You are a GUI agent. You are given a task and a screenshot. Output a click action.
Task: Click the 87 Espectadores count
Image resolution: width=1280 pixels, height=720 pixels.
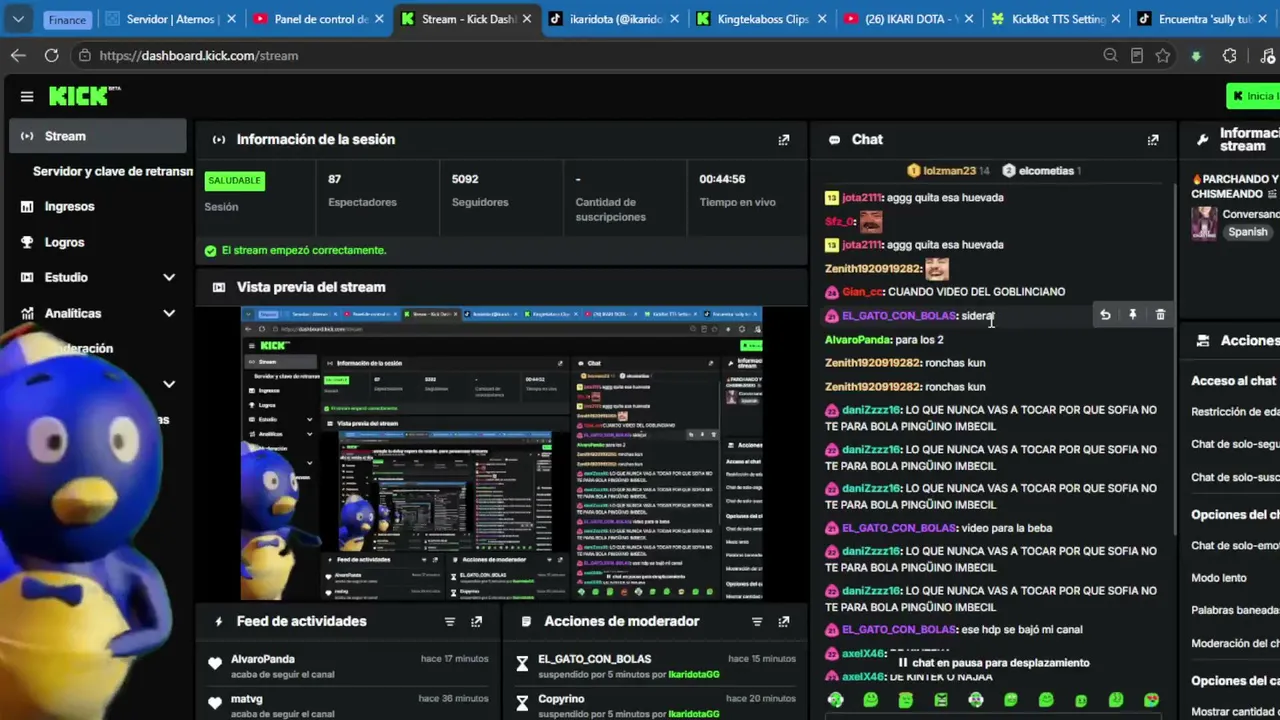pos(335,179)
